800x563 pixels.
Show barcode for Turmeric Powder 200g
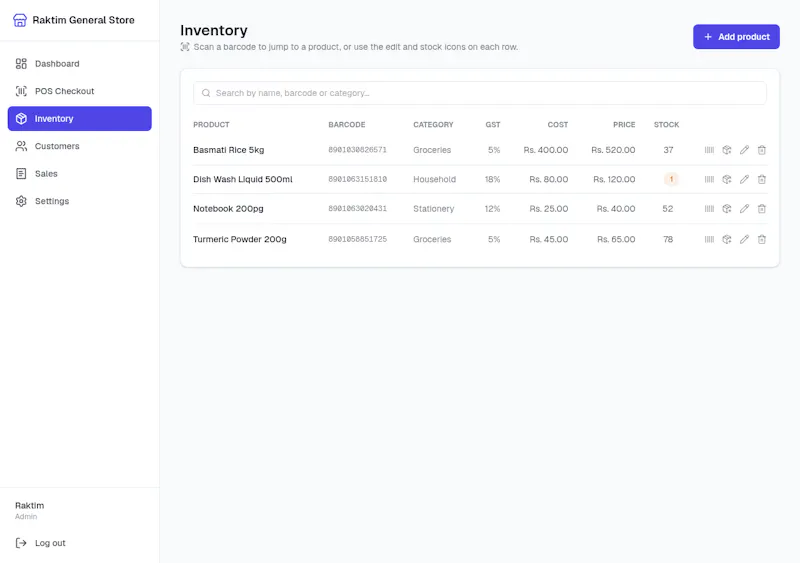point(709,239)
